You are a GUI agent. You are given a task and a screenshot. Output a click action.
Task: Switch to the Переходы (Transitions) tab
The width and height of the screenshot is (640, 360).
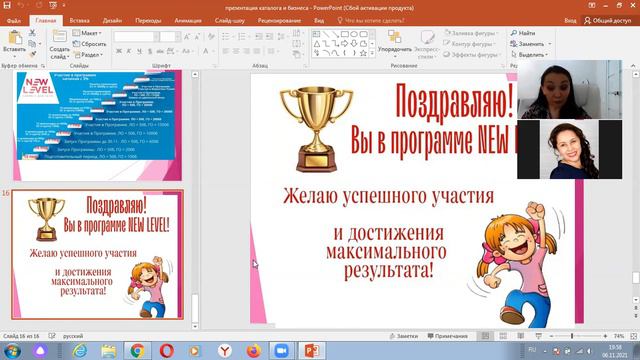148,20
